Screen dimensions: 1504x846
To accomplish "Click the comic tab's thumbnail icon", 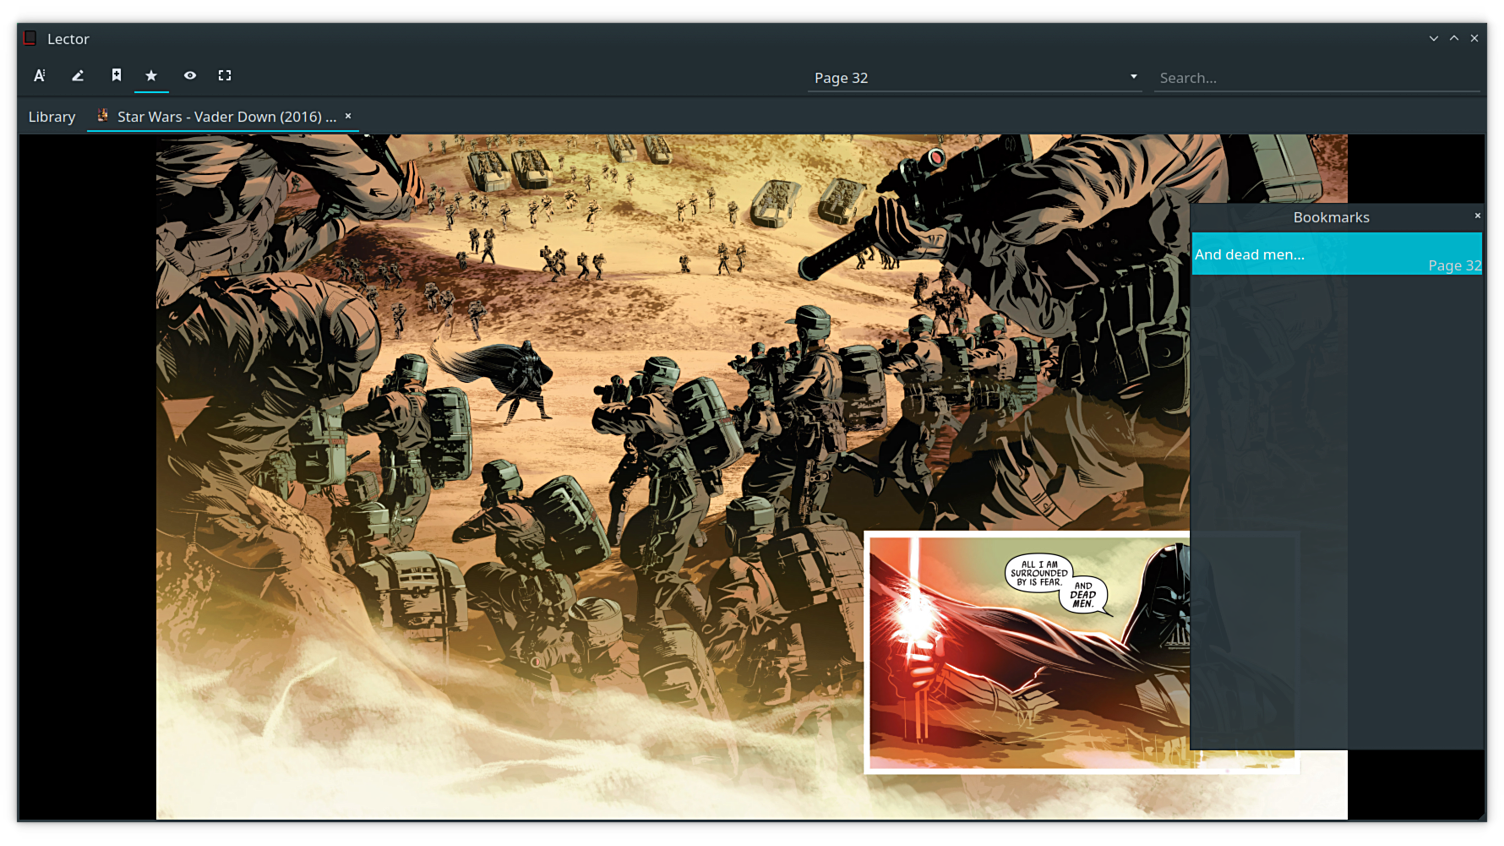I will 102,116.
